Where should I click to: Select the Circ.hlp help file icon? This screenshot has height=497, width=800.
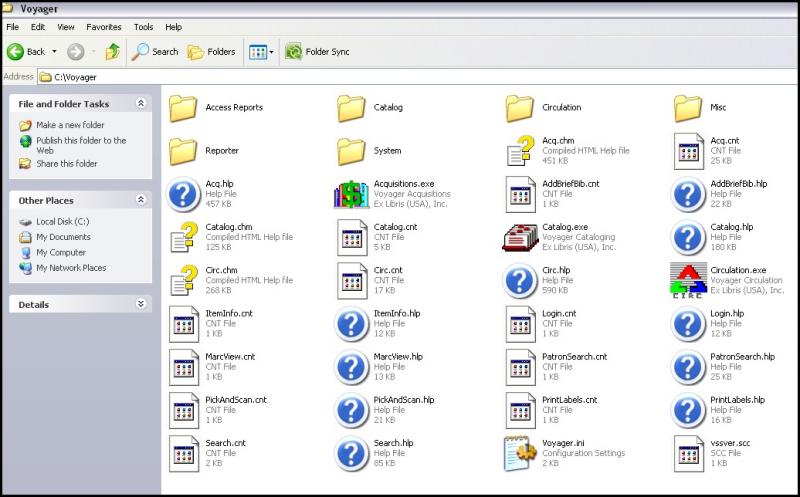pyautogui.click(x=520, y=281)
